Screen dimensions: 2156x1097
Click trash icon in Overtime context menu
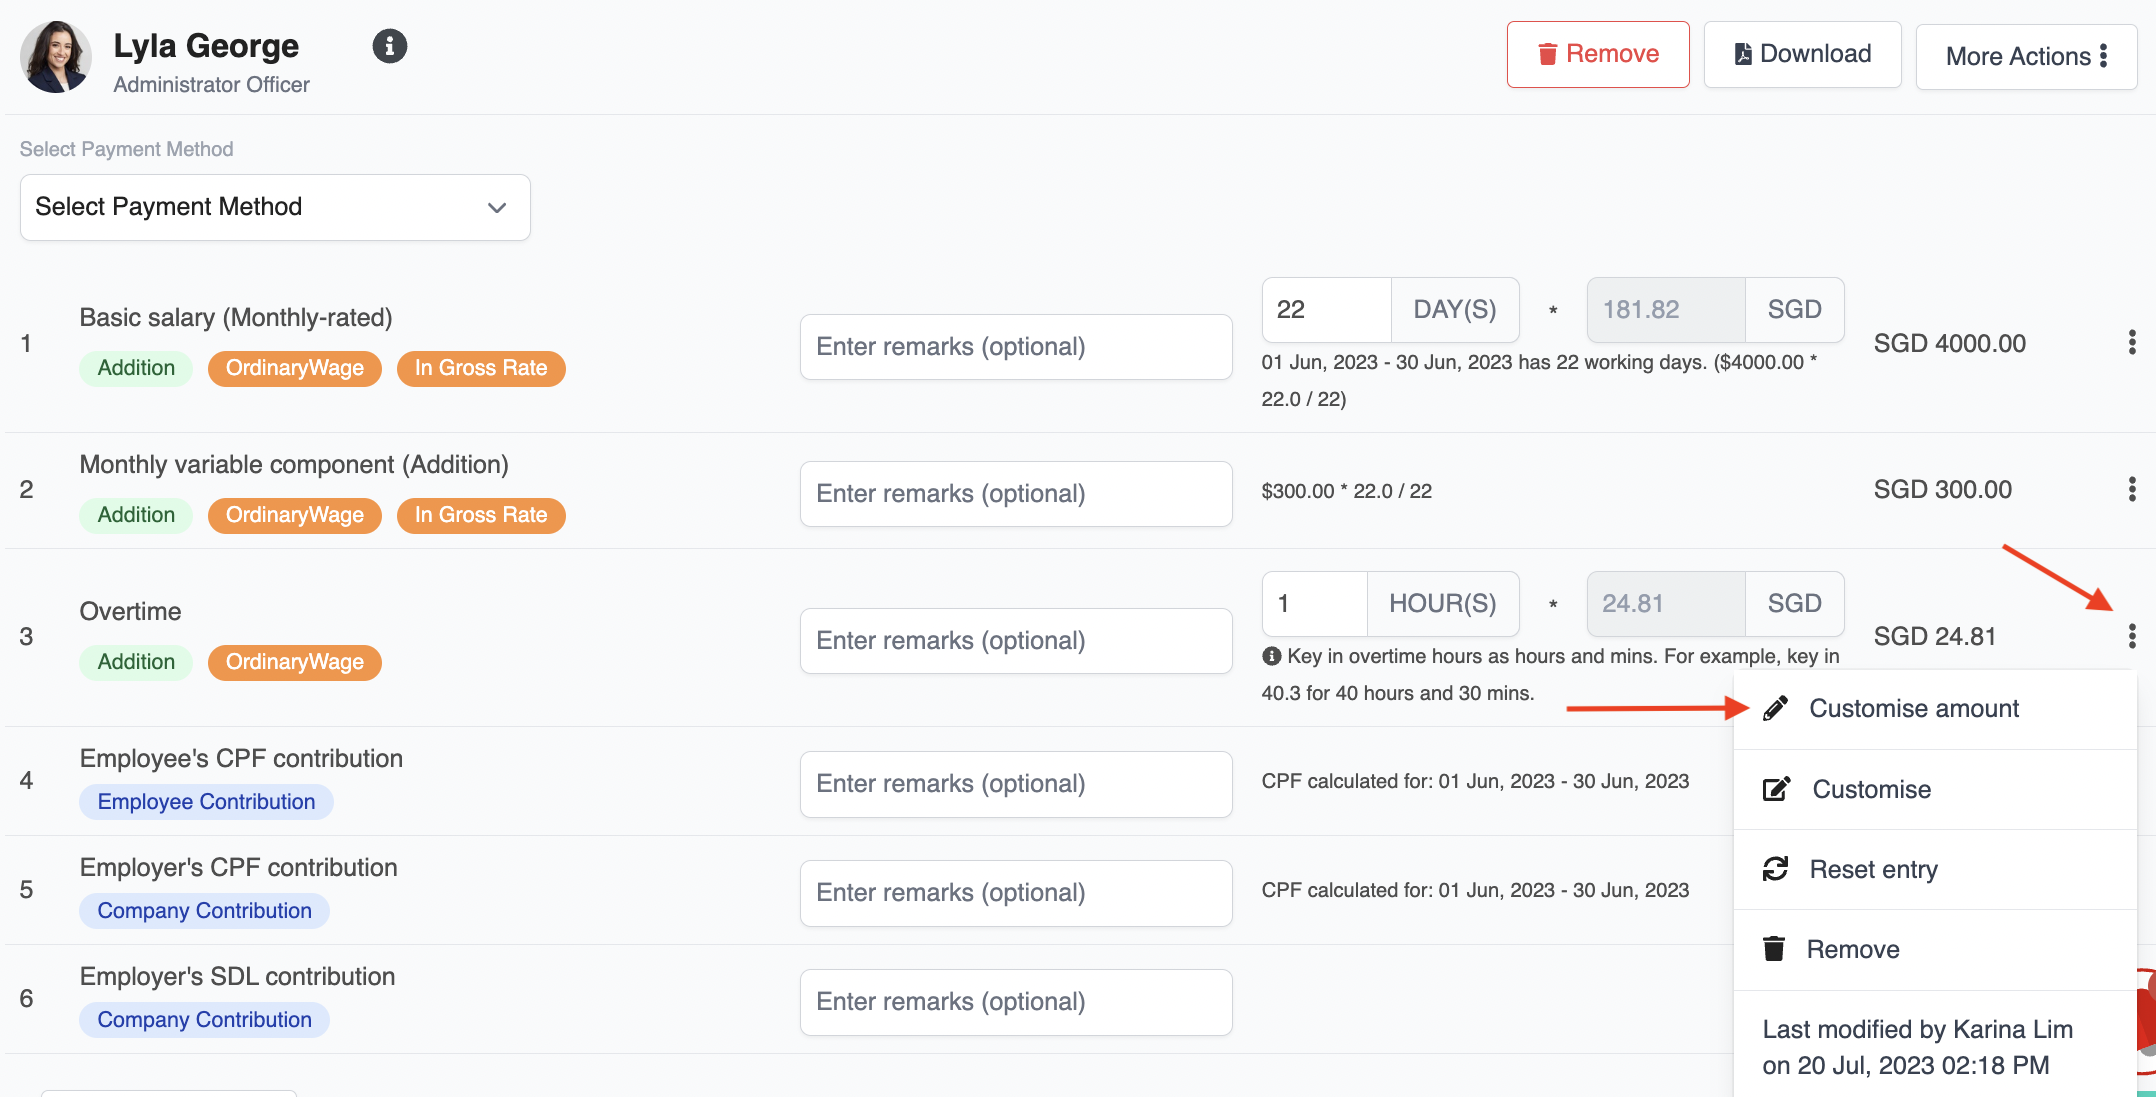1774,949
